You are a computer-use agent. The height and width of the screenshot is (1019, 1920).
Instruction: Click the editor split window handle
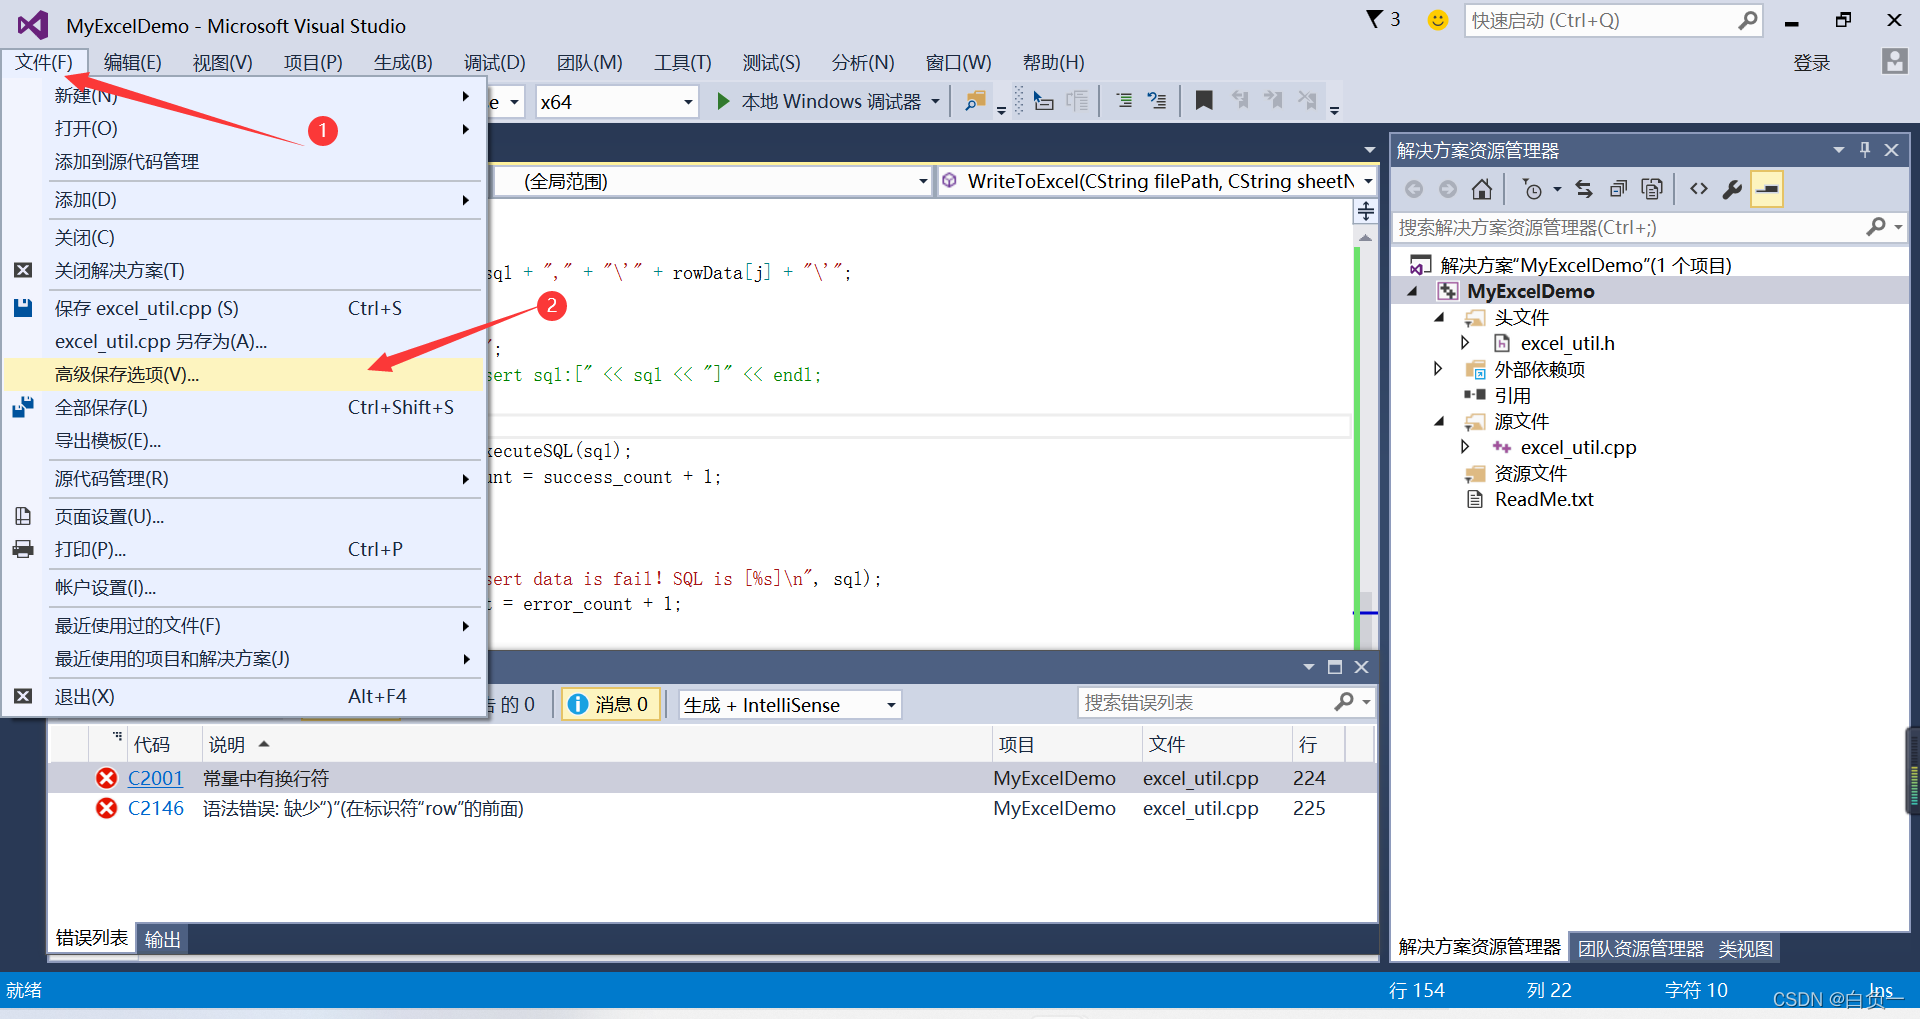pos(1365,211)
